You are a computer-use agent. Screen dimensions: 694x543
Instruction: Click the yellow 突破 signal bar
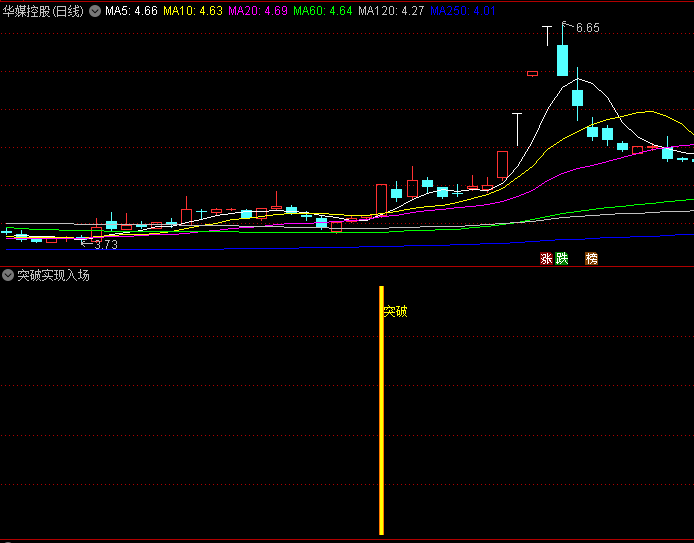[x=381, y=420]
